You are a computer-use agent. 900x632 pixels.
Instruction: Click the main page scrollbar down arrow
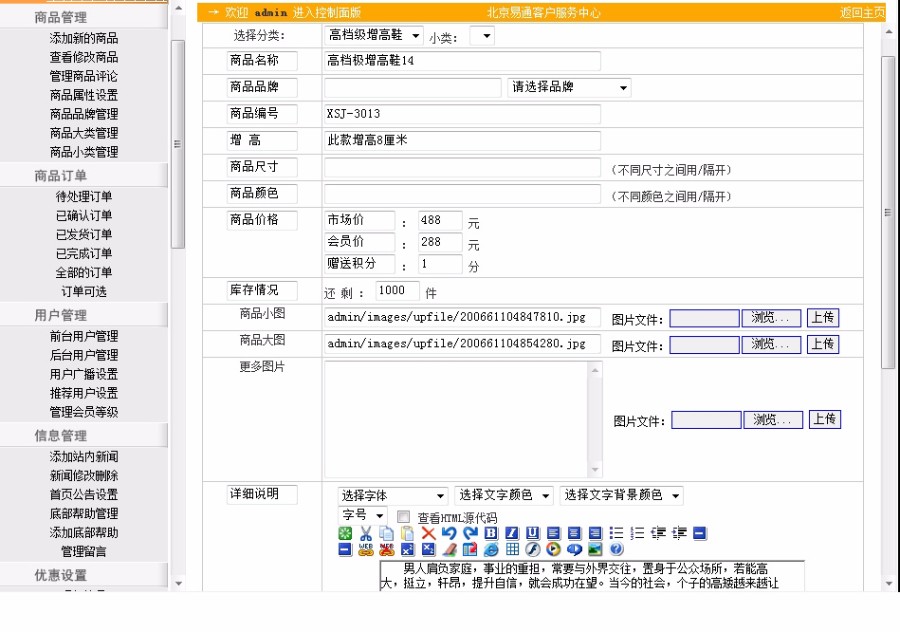[889, 584]
